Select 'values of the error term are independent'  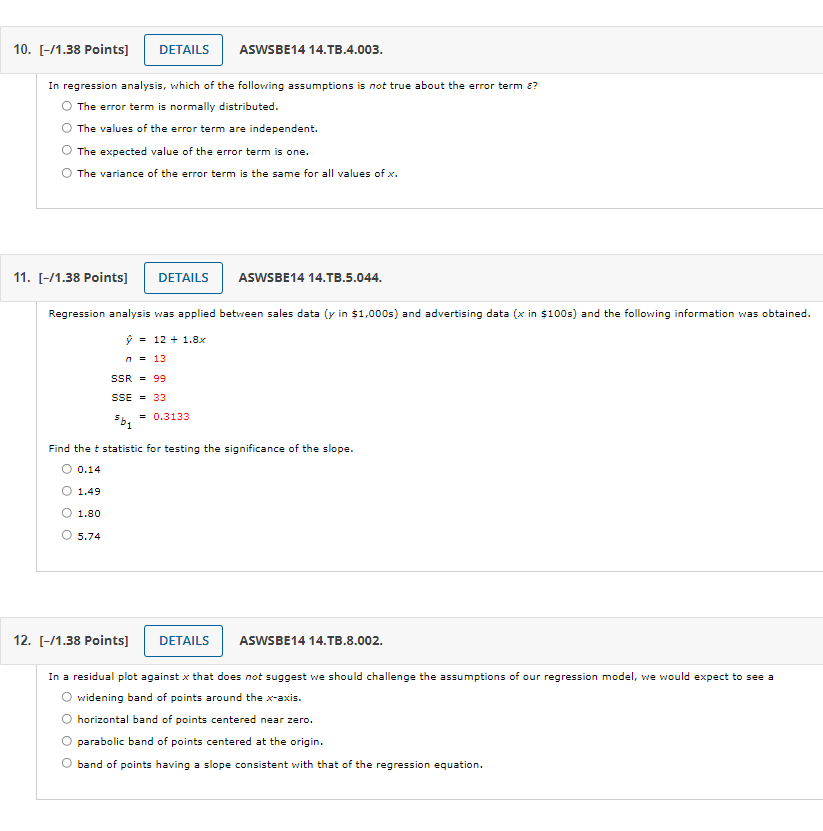(66, 128)
